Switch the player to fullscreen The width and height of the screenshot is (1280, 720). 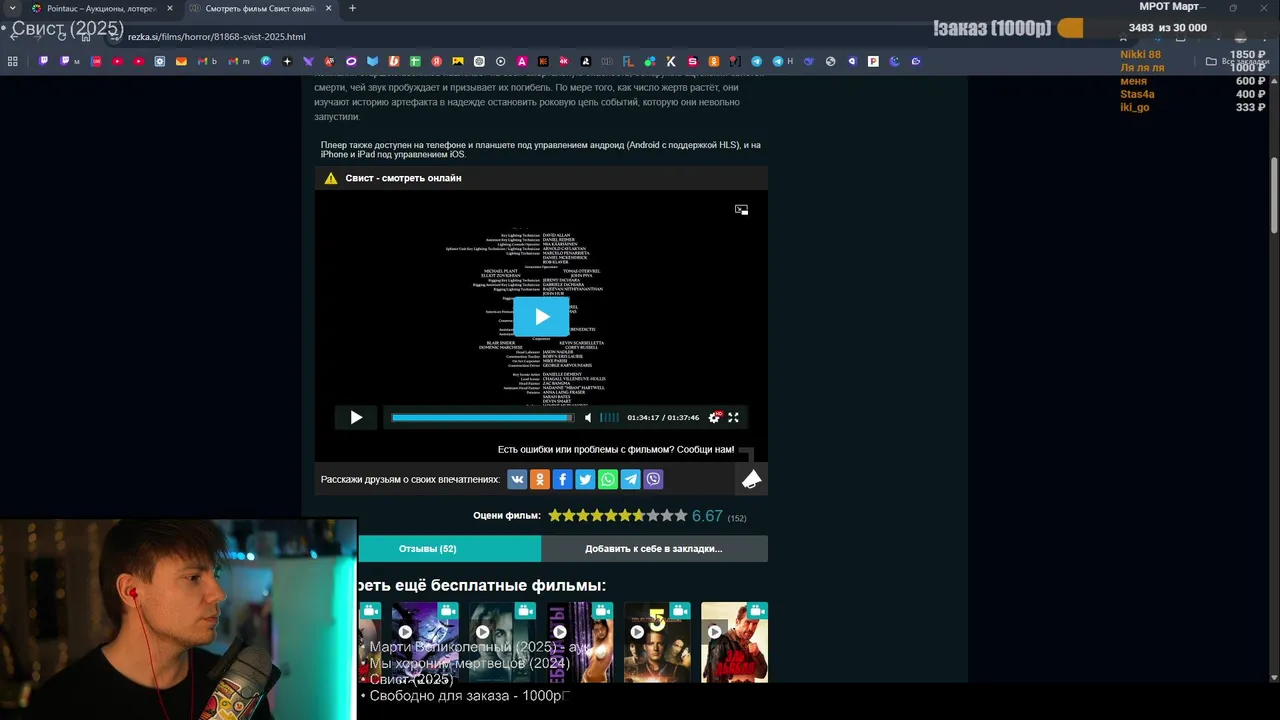coord(733,417)
